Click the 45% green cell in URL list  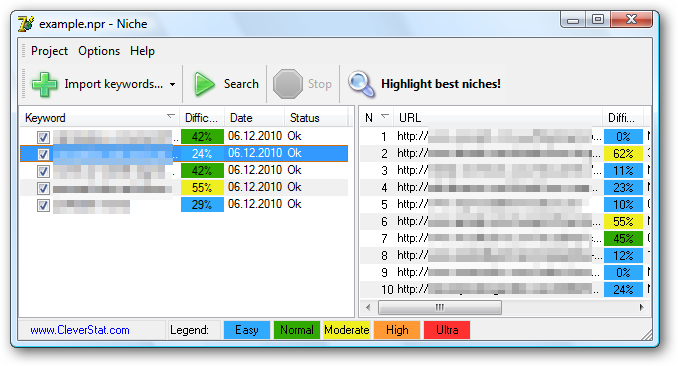[623, 238]
